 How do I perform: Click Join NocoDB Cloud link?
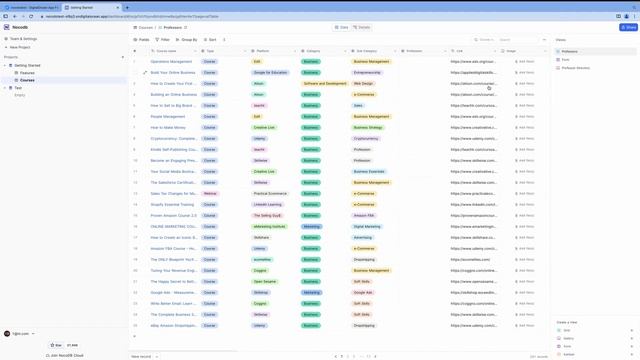point(64,356)
